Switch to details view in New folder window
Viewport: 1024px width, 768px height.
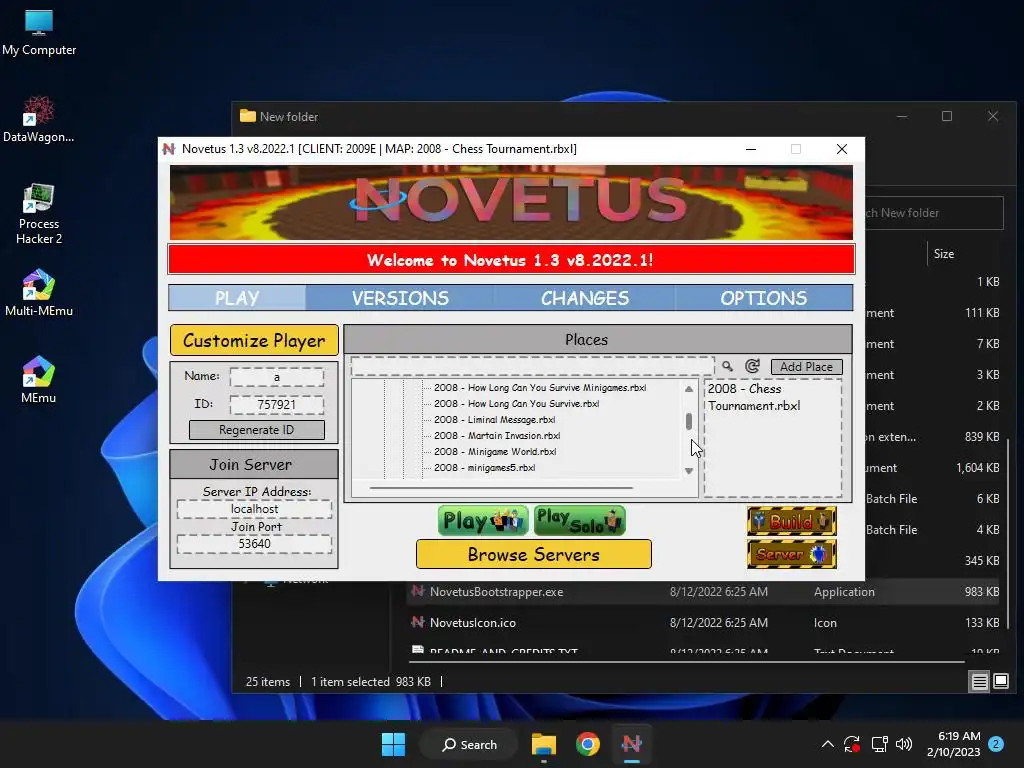pyautogui.click(x=980, y=682)
